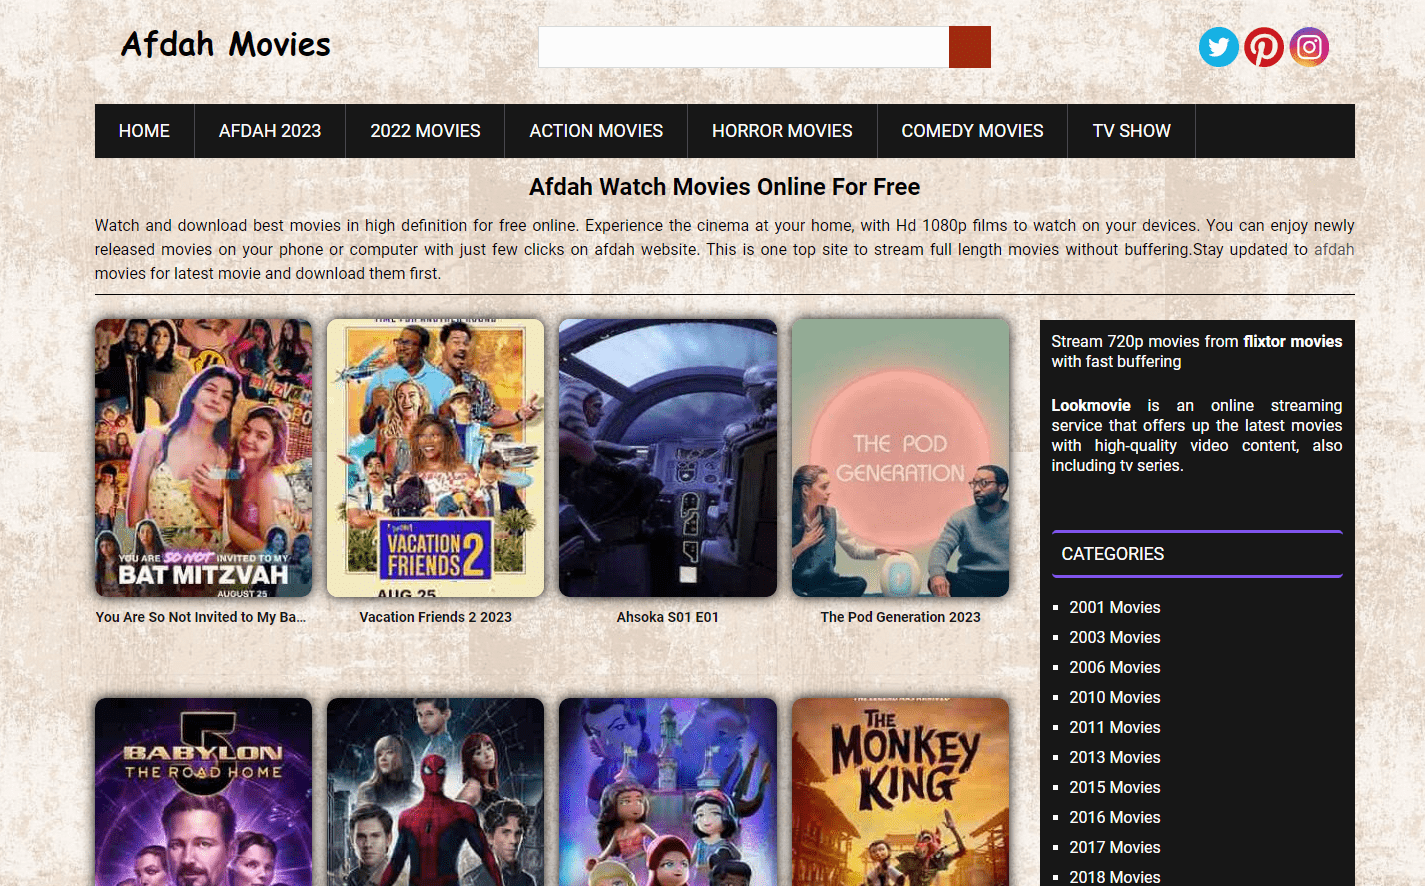This screenshot has width=1425, height=886.
Task: Open the Babylon 5 Road Home poster
Action: point(203,792)
